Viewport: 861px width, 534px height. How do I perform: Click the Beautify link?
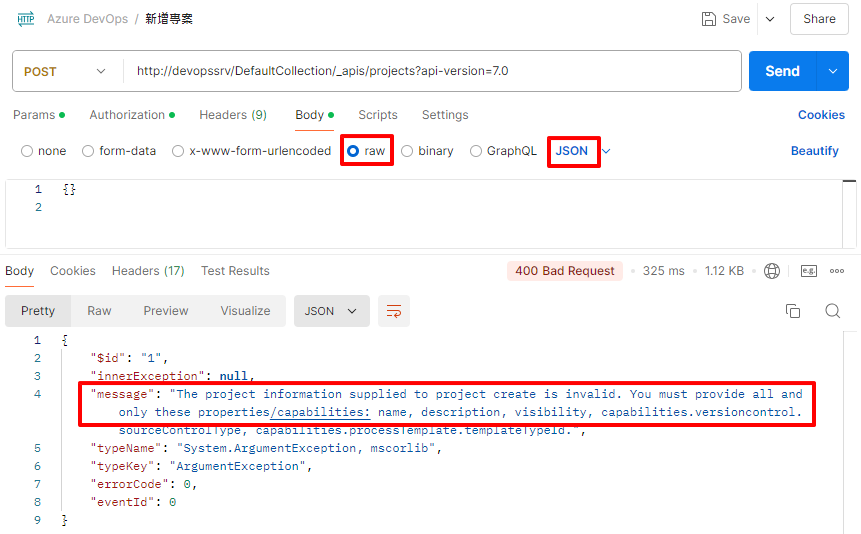tap(814, 151)
